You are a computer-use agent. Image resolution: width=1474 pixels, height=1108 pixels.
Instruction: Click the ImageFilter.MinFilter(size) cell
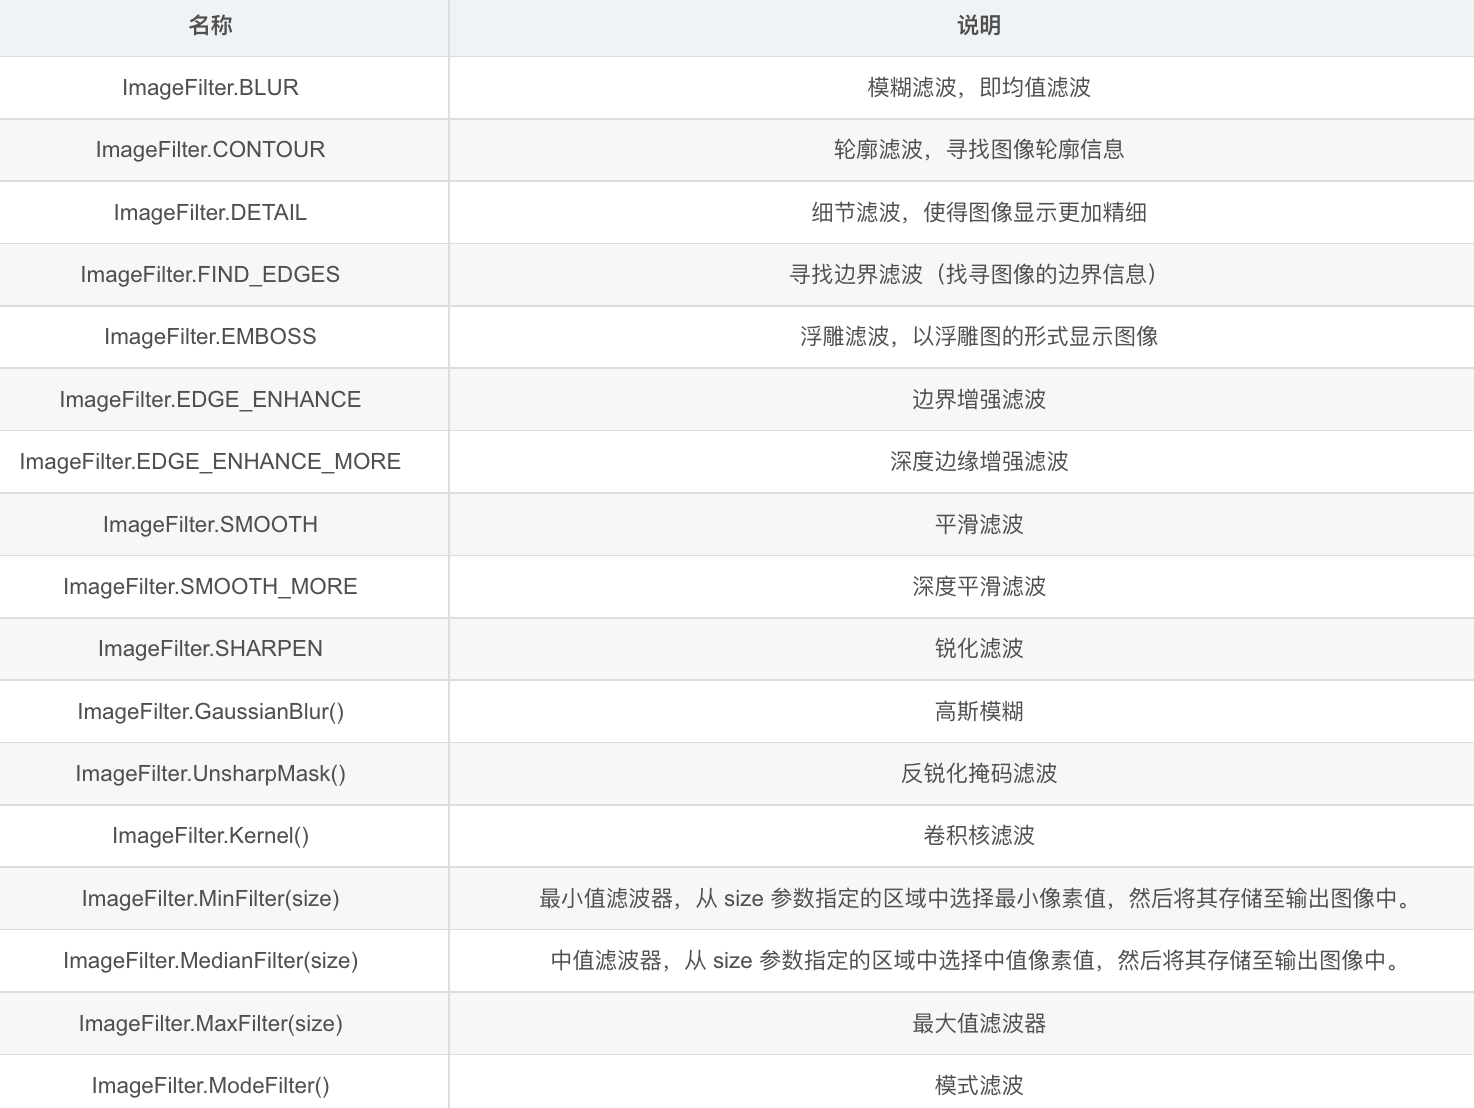pos(210,898)
